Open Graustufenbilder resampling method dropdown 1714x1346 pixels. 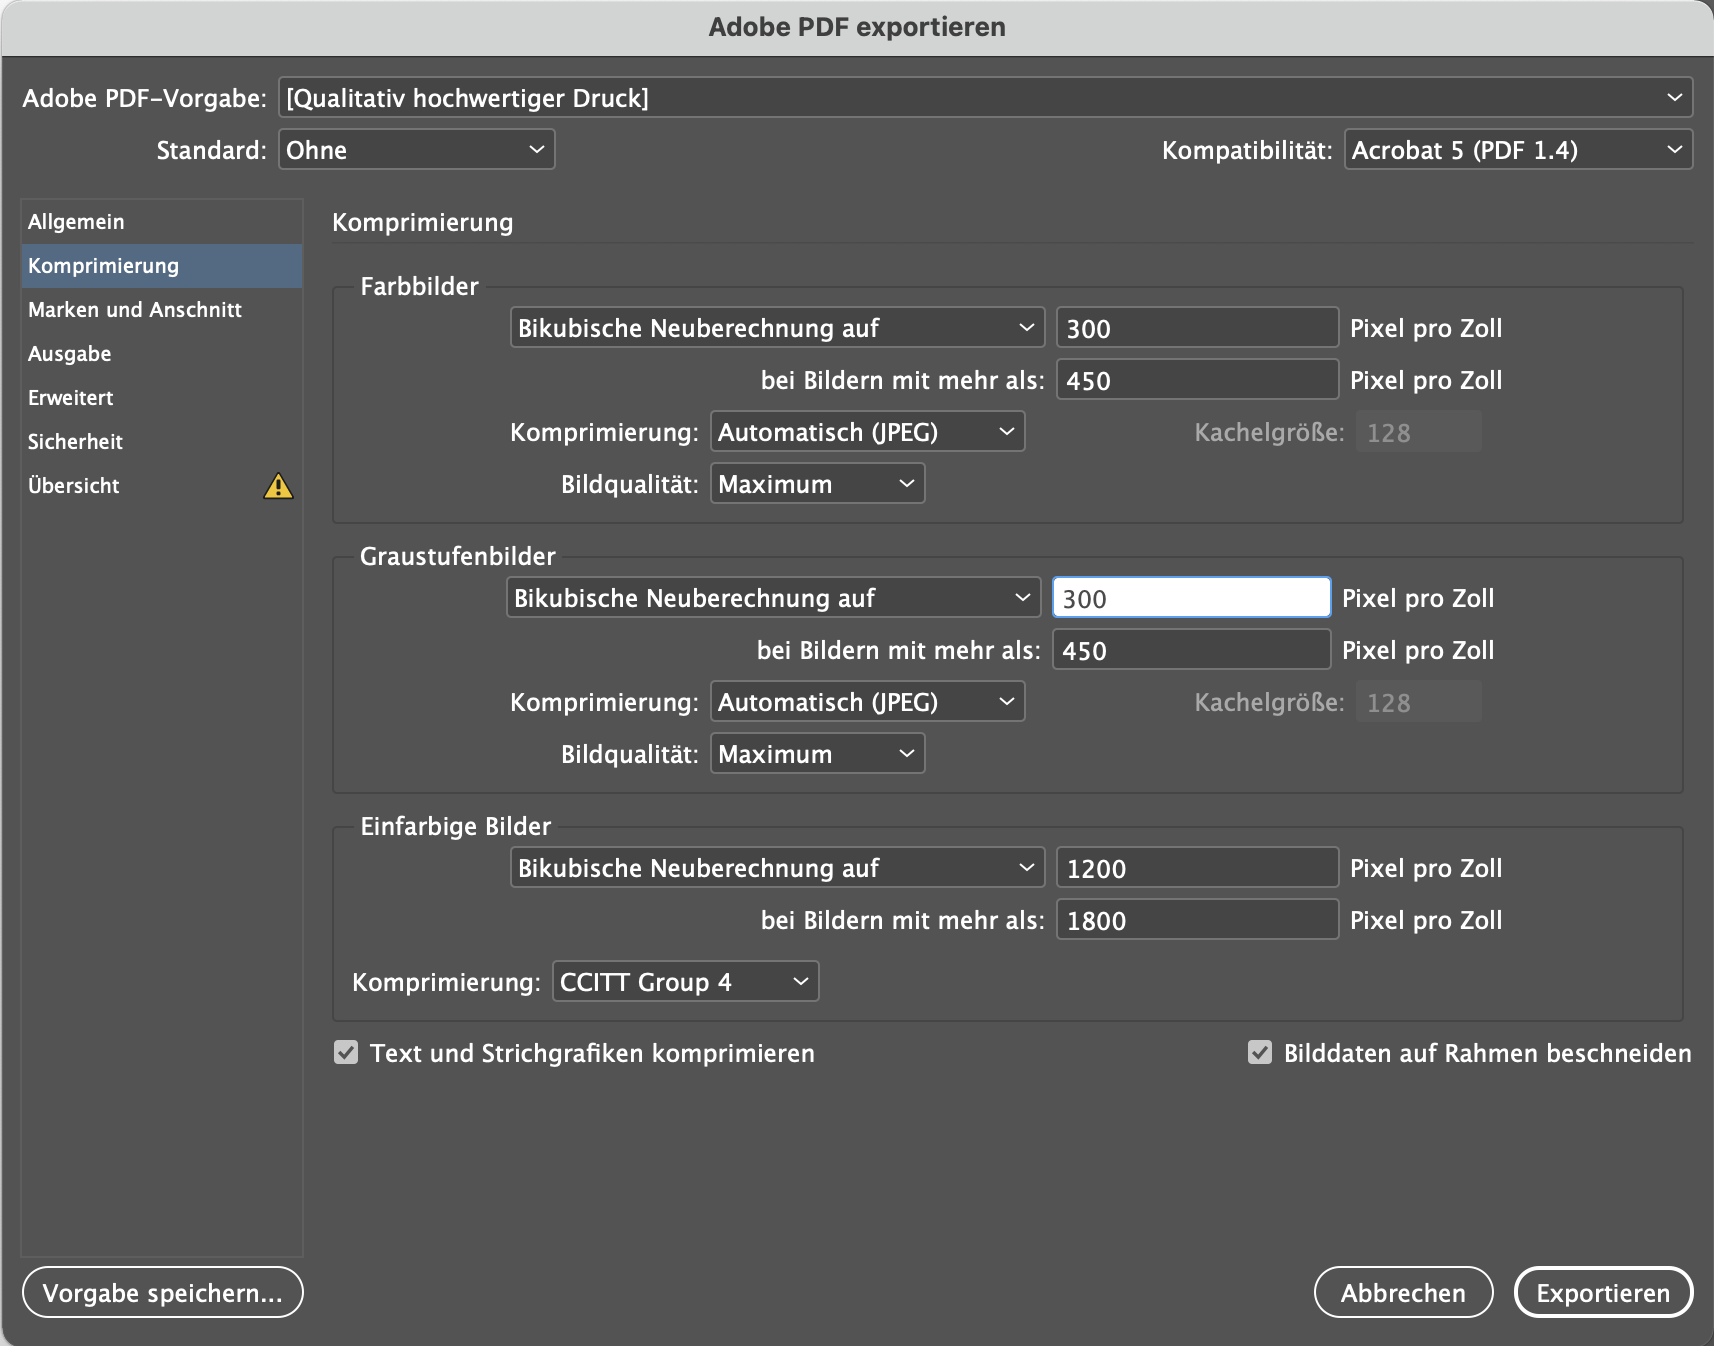pos(773,598)
